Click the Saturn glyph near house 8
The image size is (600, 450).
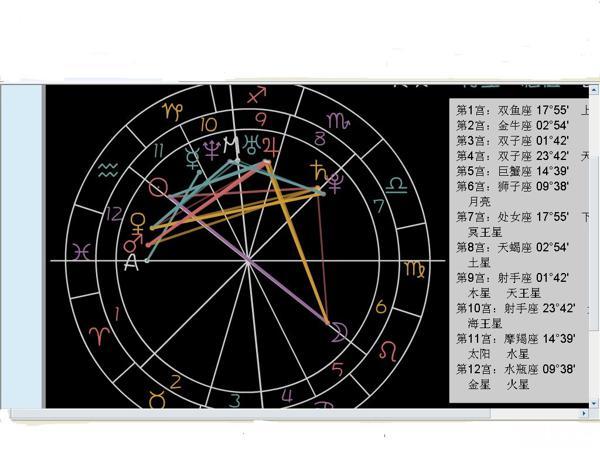click(319, 169)
